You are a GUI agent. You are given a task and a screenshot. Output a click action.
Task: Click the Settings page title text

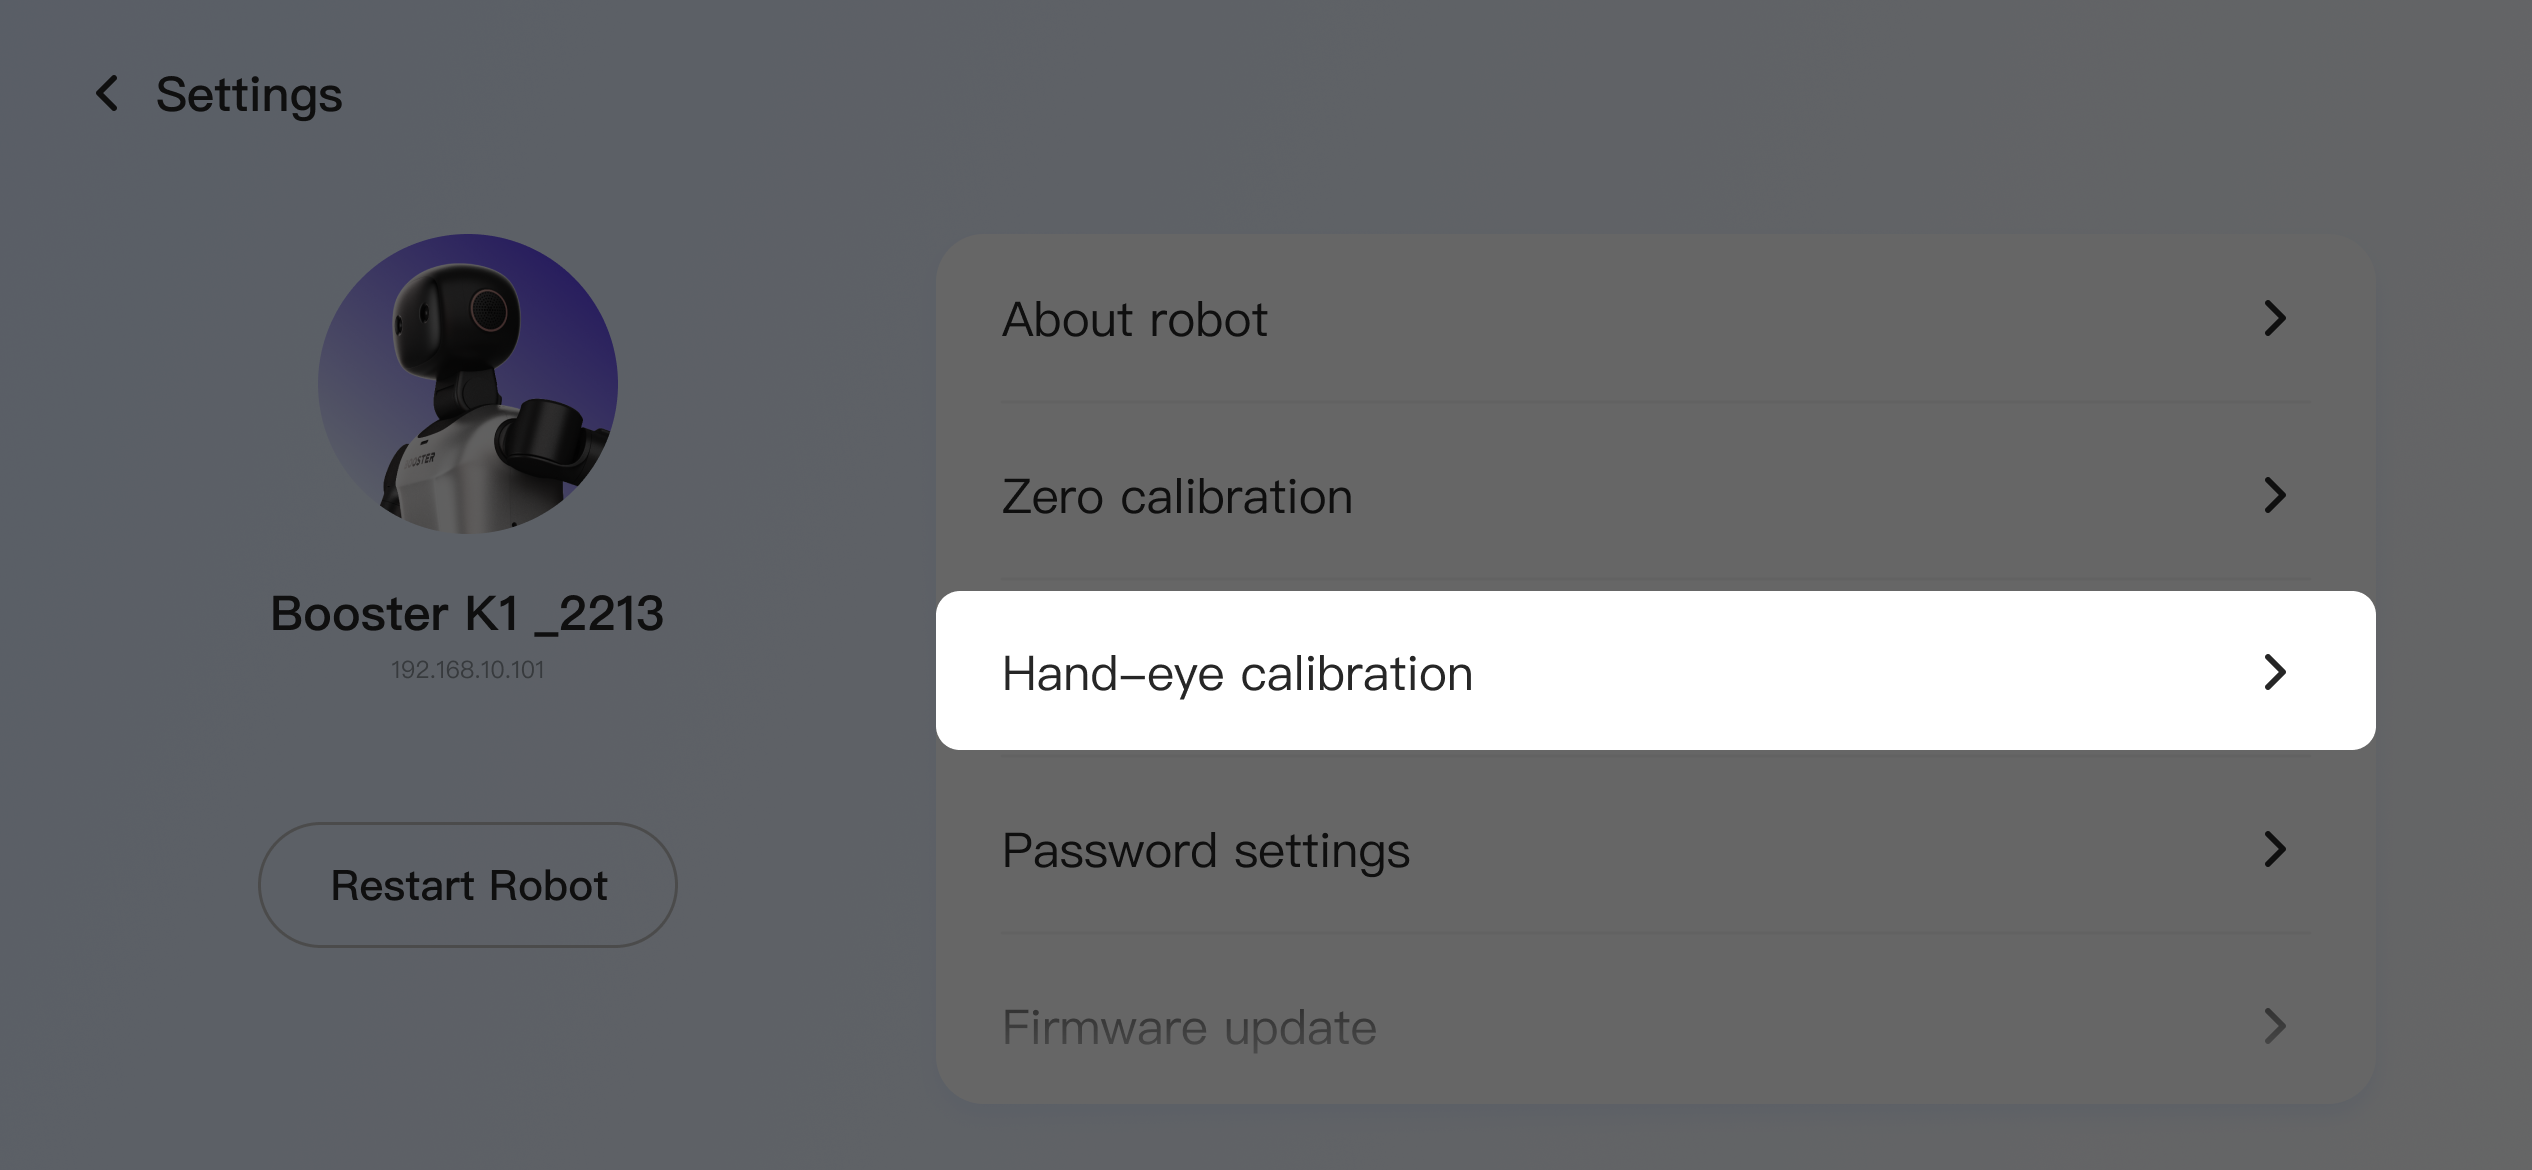[x=249, y=96]
